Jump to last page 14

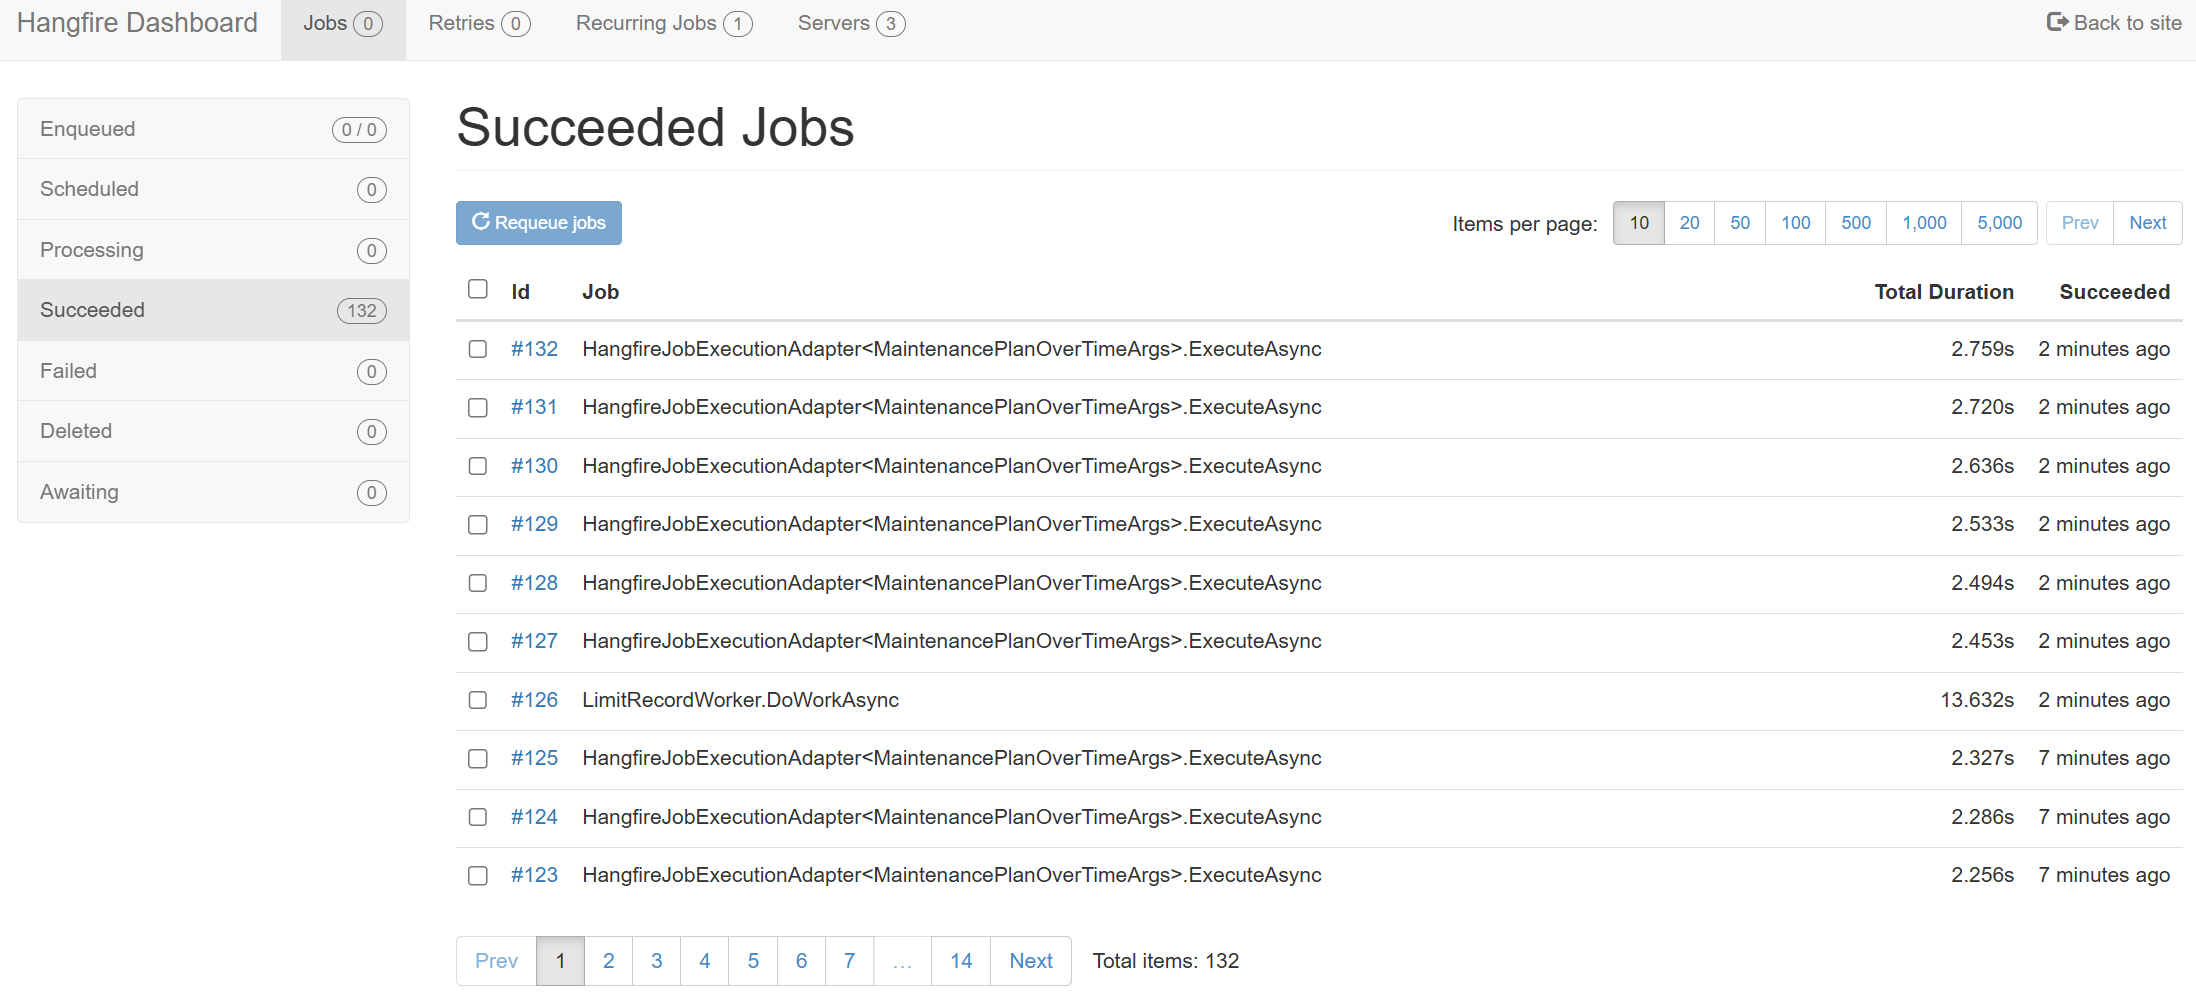point(961,961)
